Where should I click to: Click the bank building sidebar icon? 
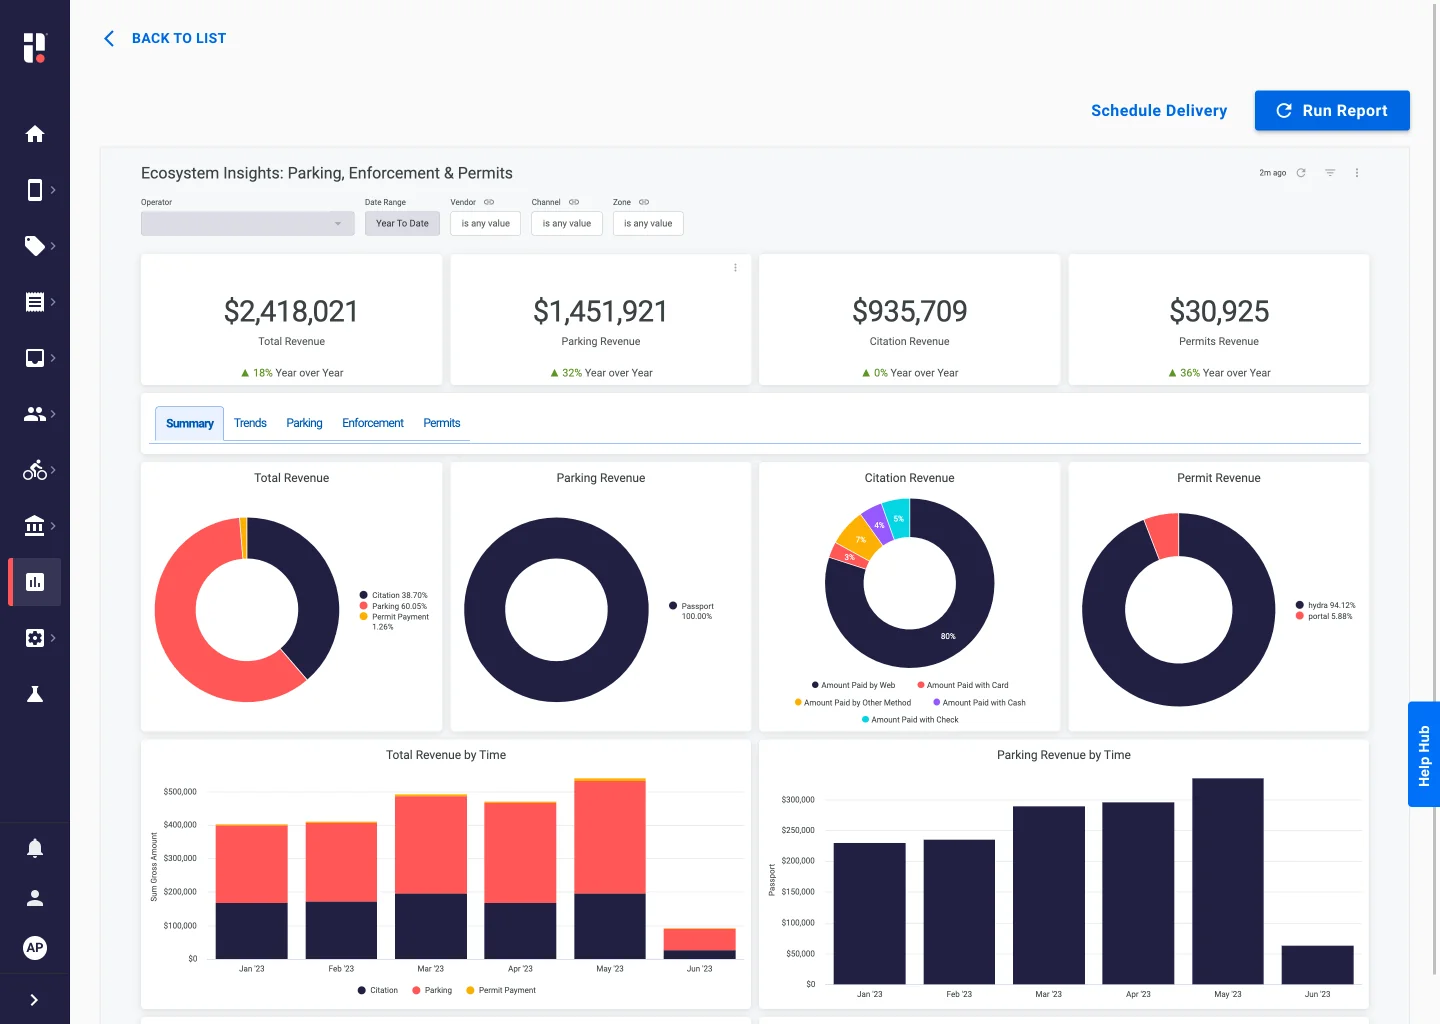pos(35,526)
